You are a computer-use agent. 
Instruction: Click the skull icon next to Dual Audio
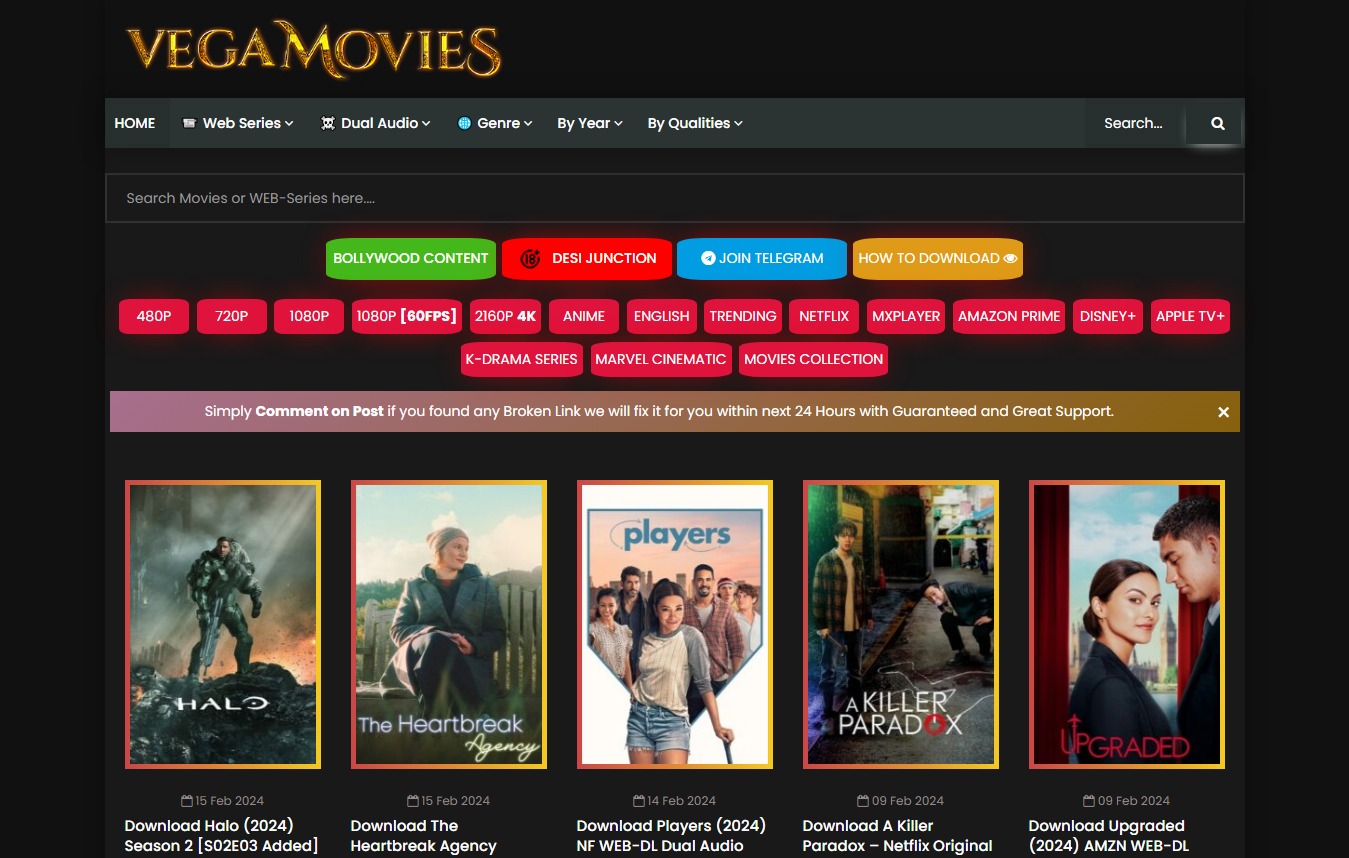click(328, 123)
